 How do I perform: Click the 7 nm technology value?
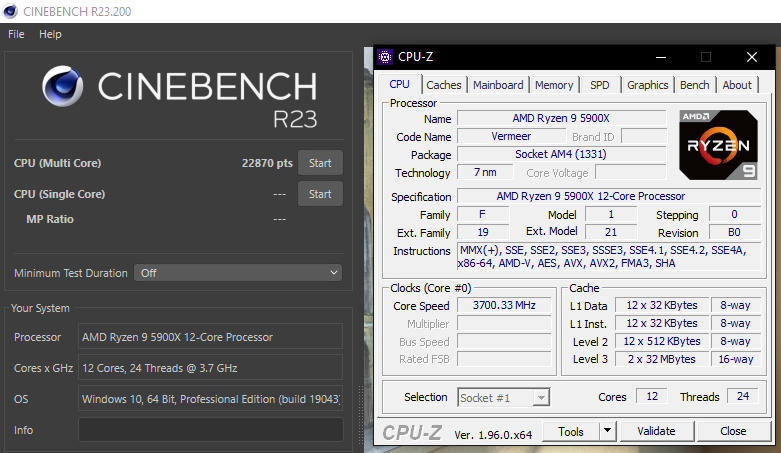click(x=485, y=172)
